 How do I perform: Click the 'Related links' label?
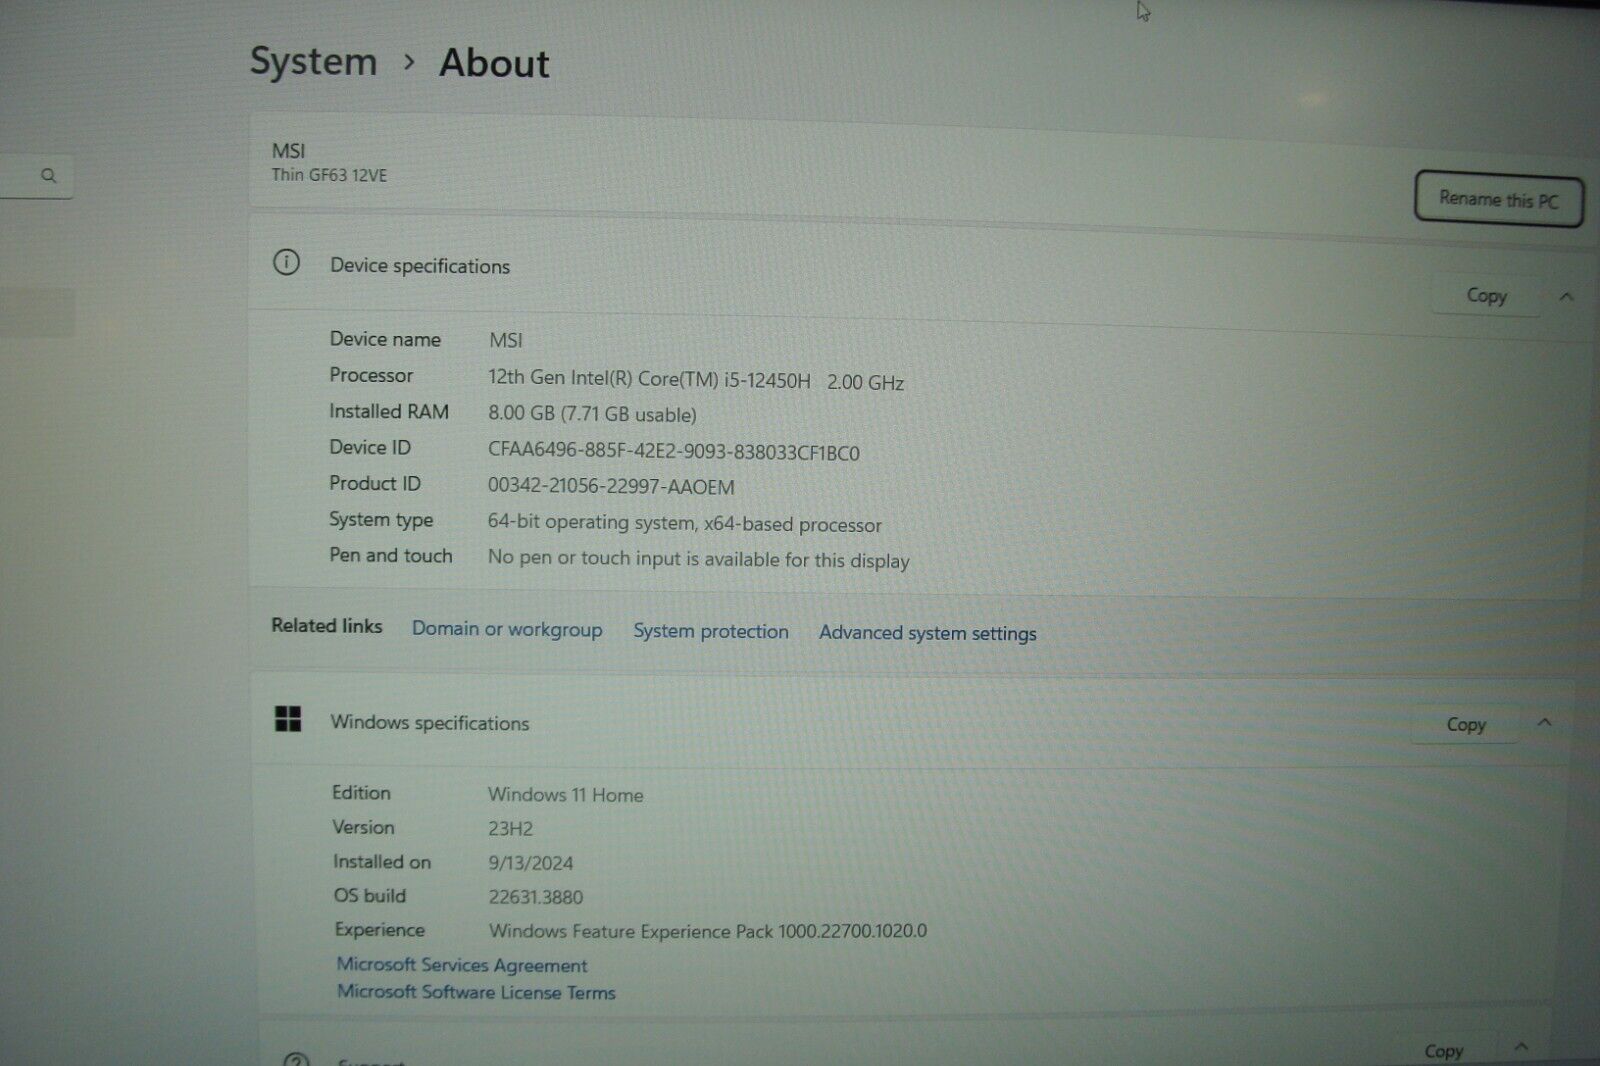[327, 626]
